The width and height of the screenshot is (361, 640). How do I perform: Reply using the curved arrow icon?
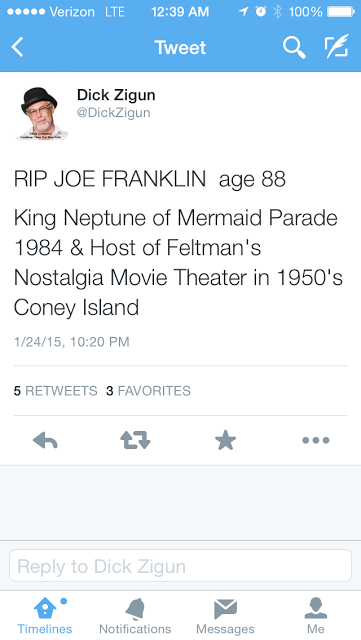[x=45, y=440]
